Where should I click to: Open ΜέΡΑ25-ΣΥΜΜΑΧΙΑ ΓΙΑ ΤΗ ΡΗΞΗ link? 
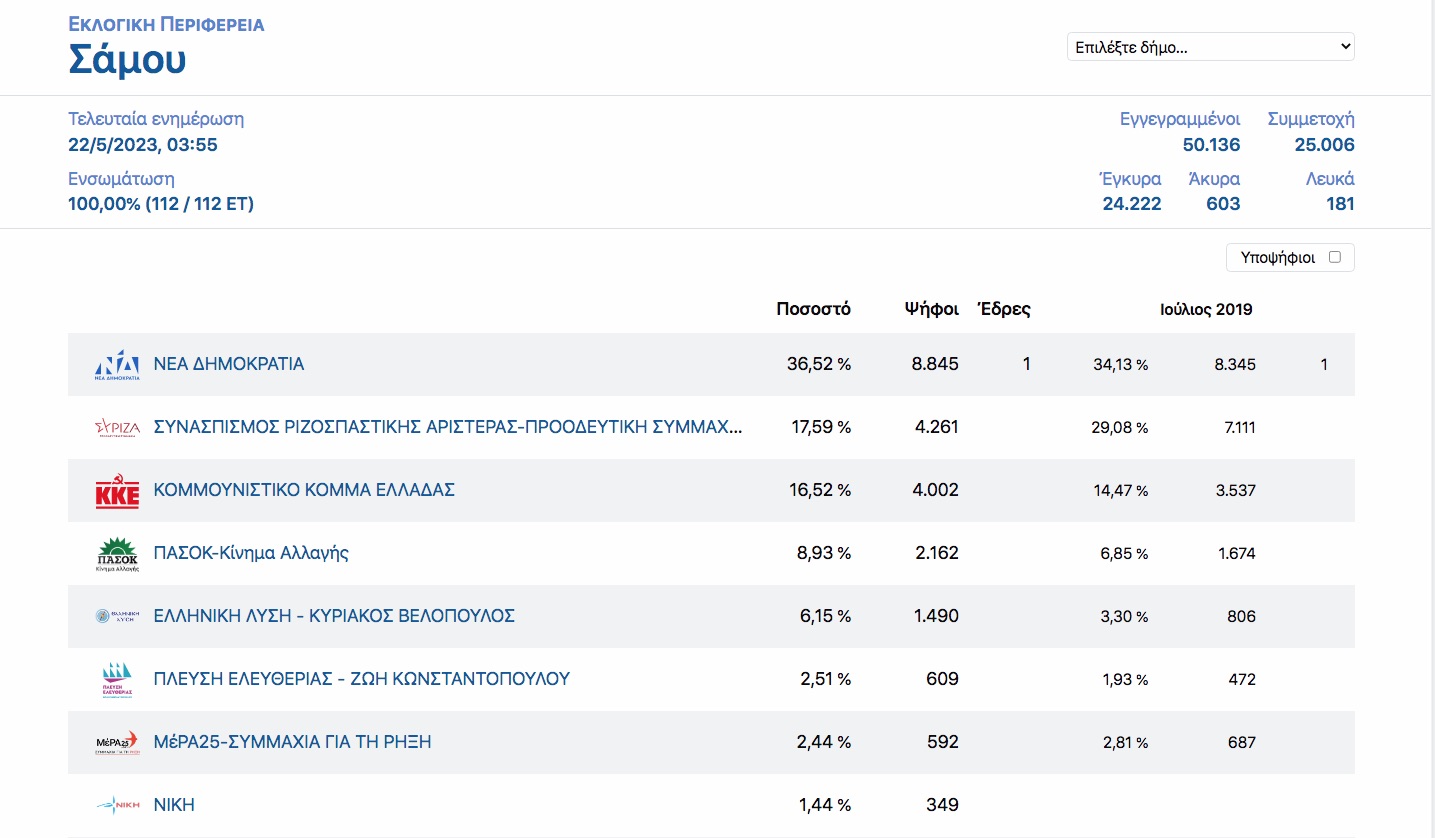click(292, 742)
